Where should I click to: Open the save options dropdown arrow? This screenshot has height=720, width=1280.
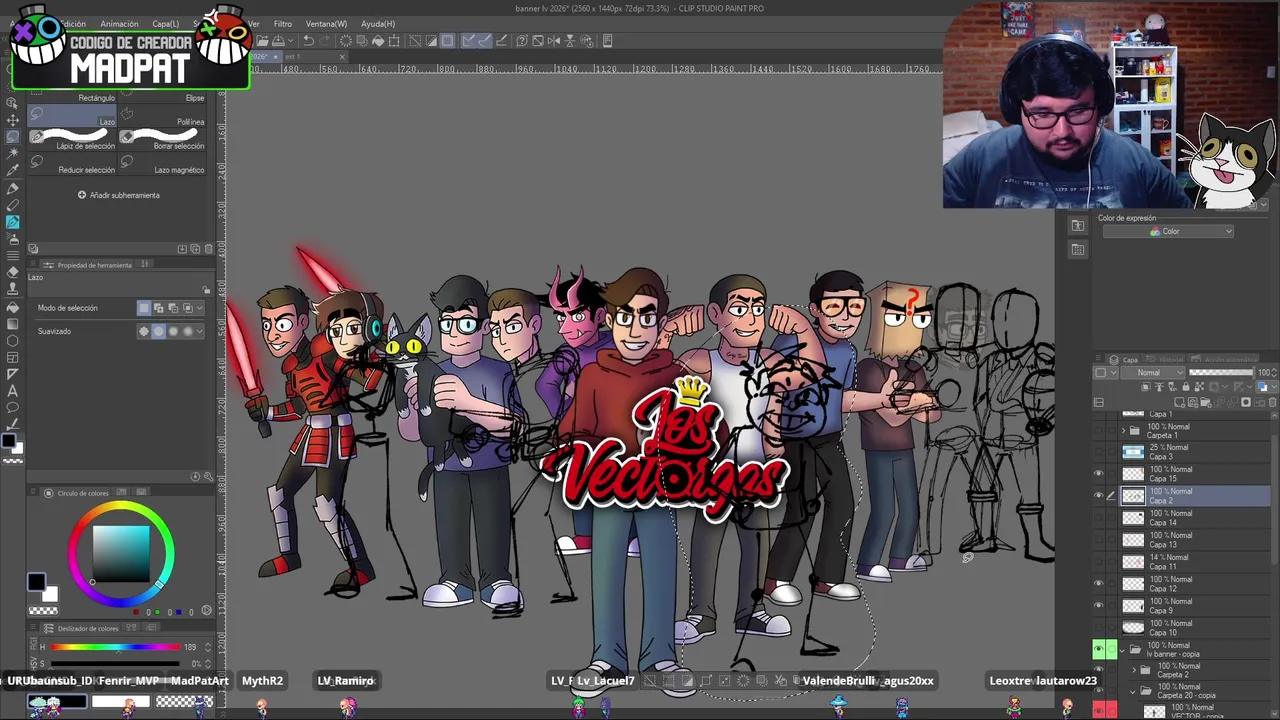[x=290, y=41]
